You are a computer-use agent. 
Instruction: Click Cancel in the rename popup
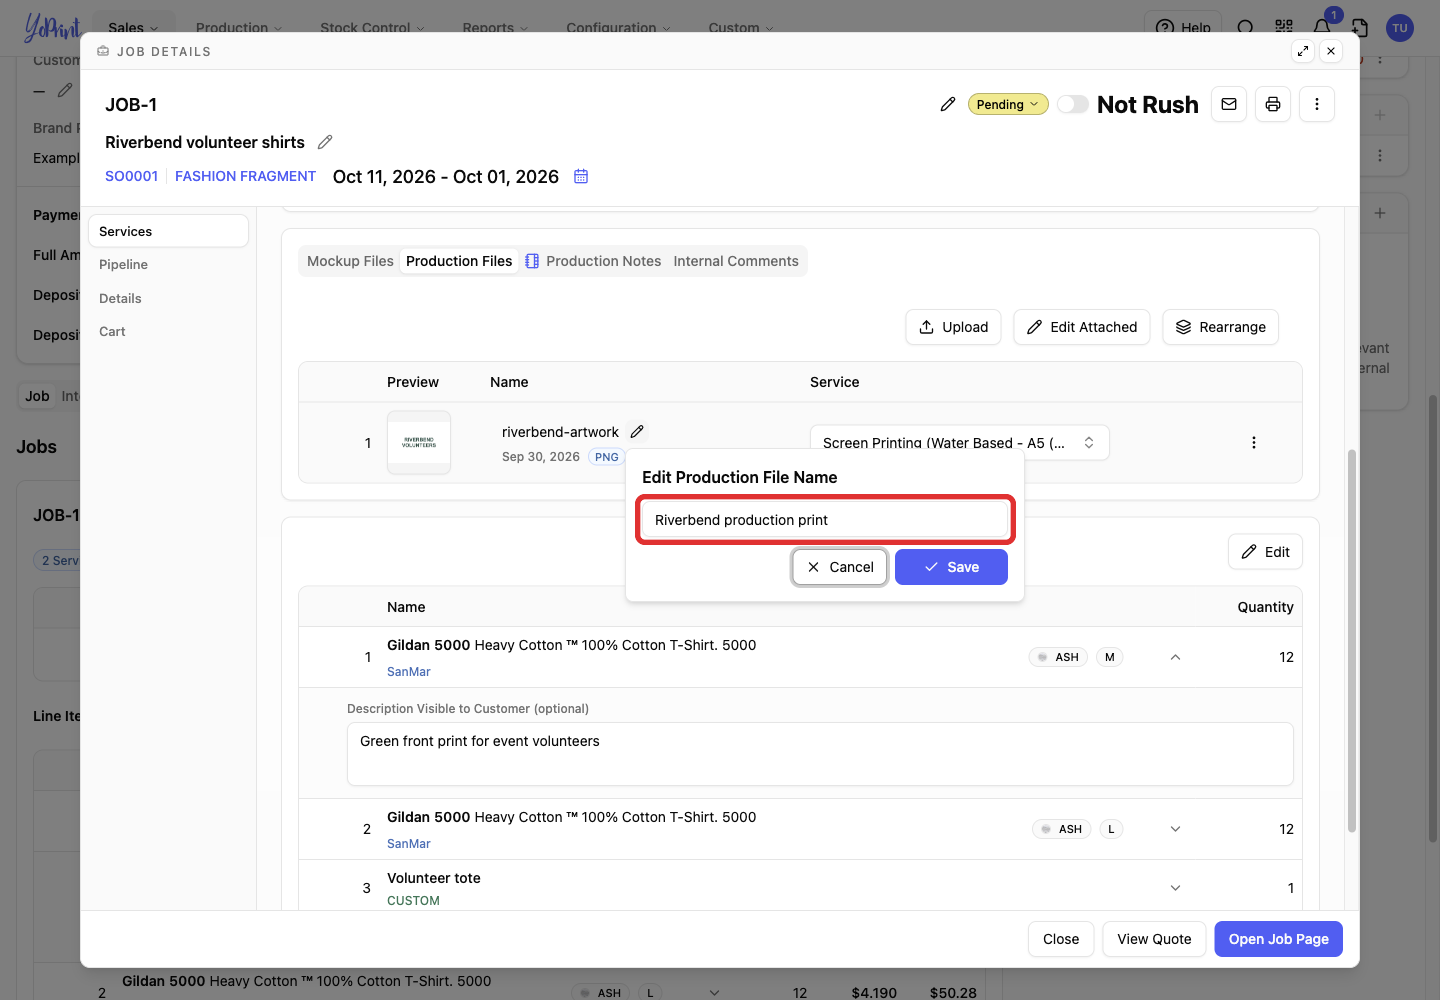pyautogui.click(x=840, y=567)
